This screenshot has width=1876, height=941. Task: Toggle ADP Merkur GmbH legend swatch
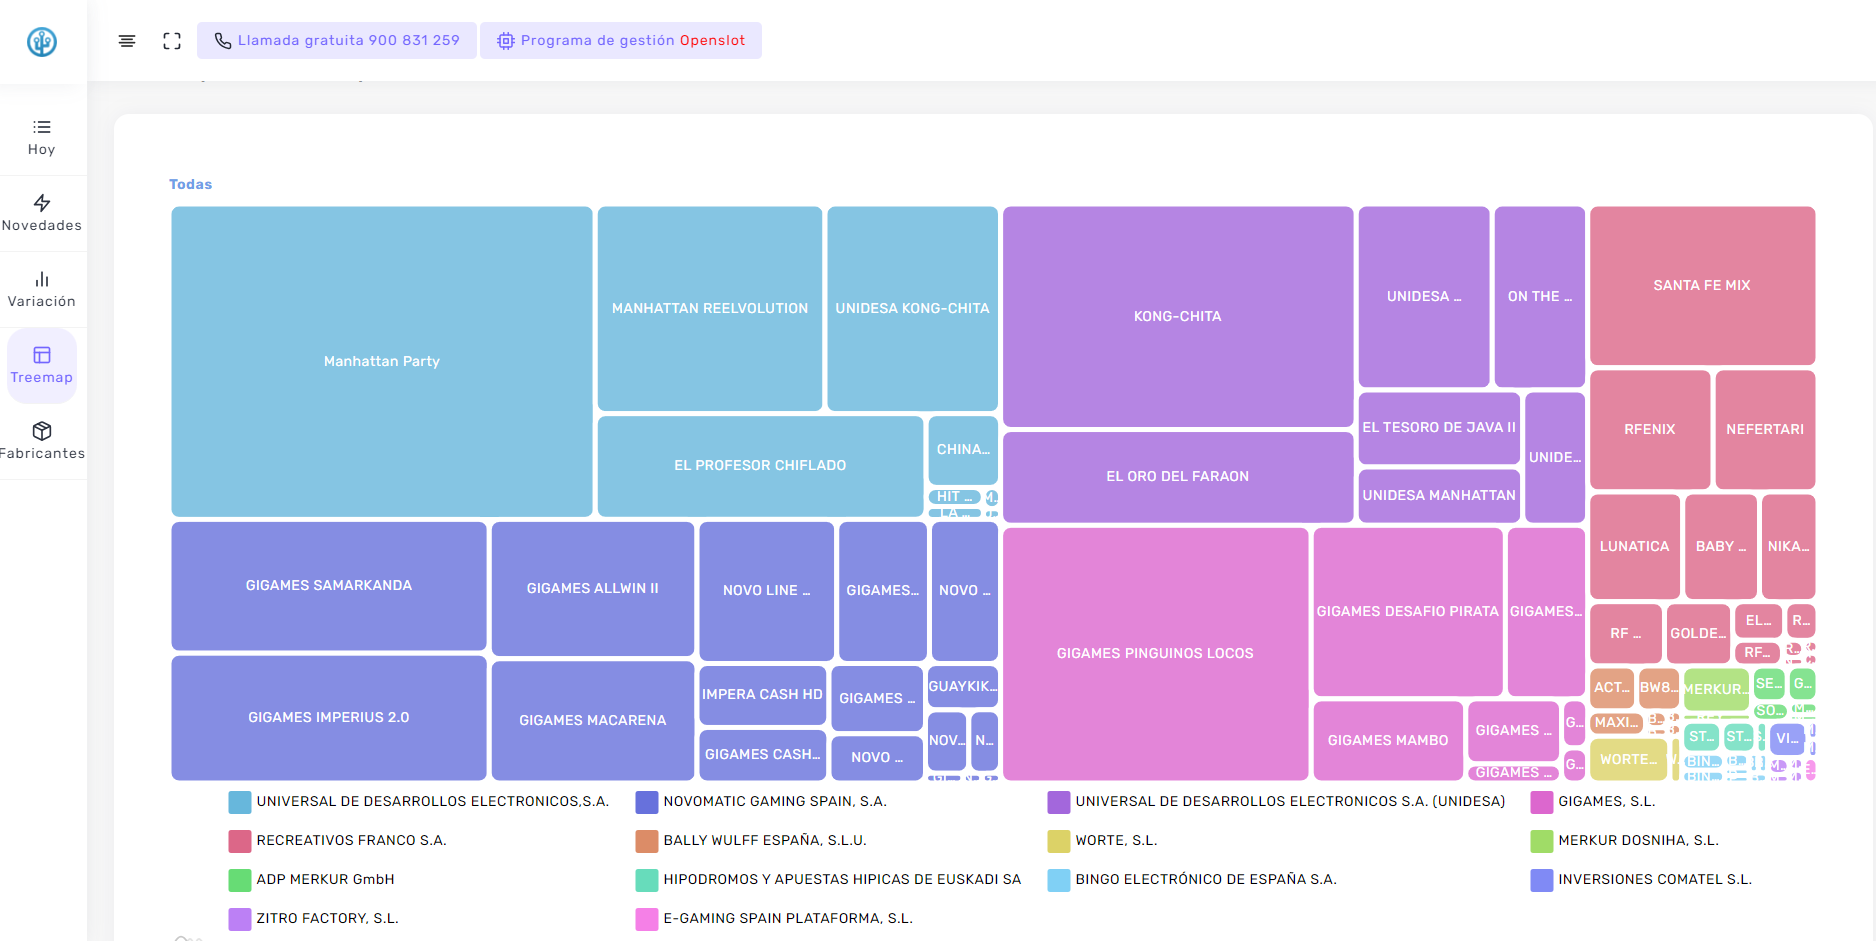point(240,880)
